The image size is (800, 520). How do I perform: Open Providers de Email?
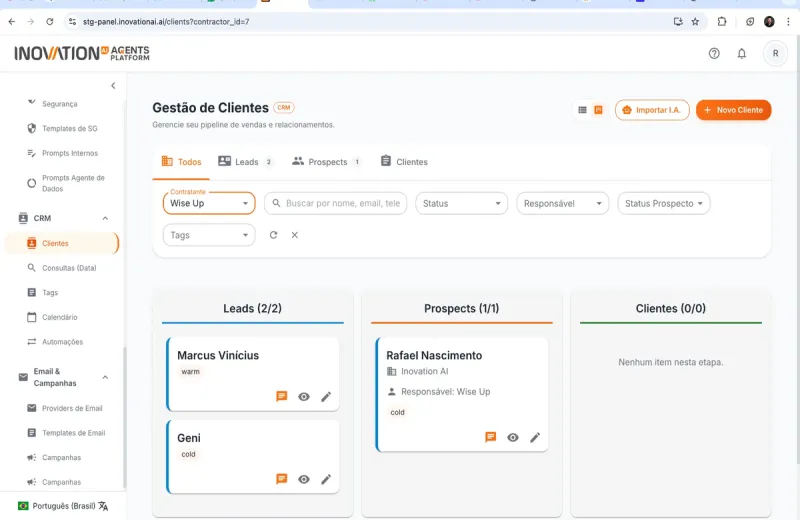(x=72, y=408)
